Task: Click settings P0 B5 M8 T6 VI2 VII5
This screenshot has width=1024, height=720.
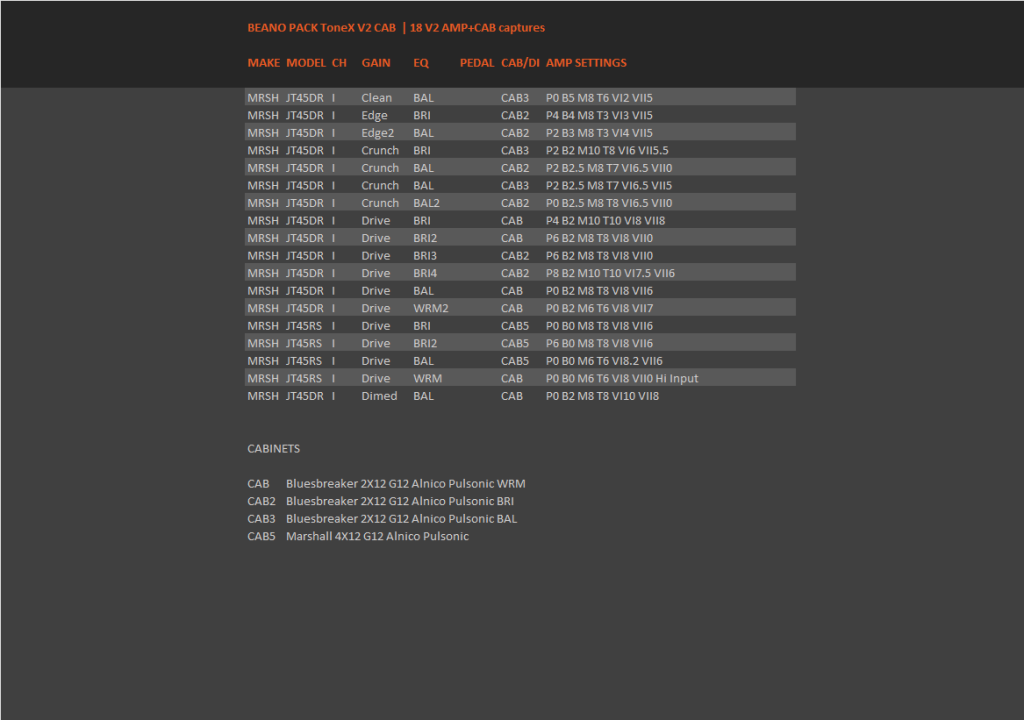Action: (599, 97)
